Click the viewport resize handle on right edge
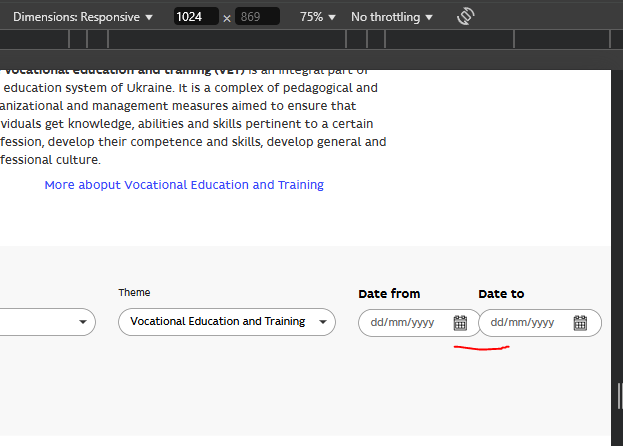Viewport: 623px width, 446px height. pos(617,396)
